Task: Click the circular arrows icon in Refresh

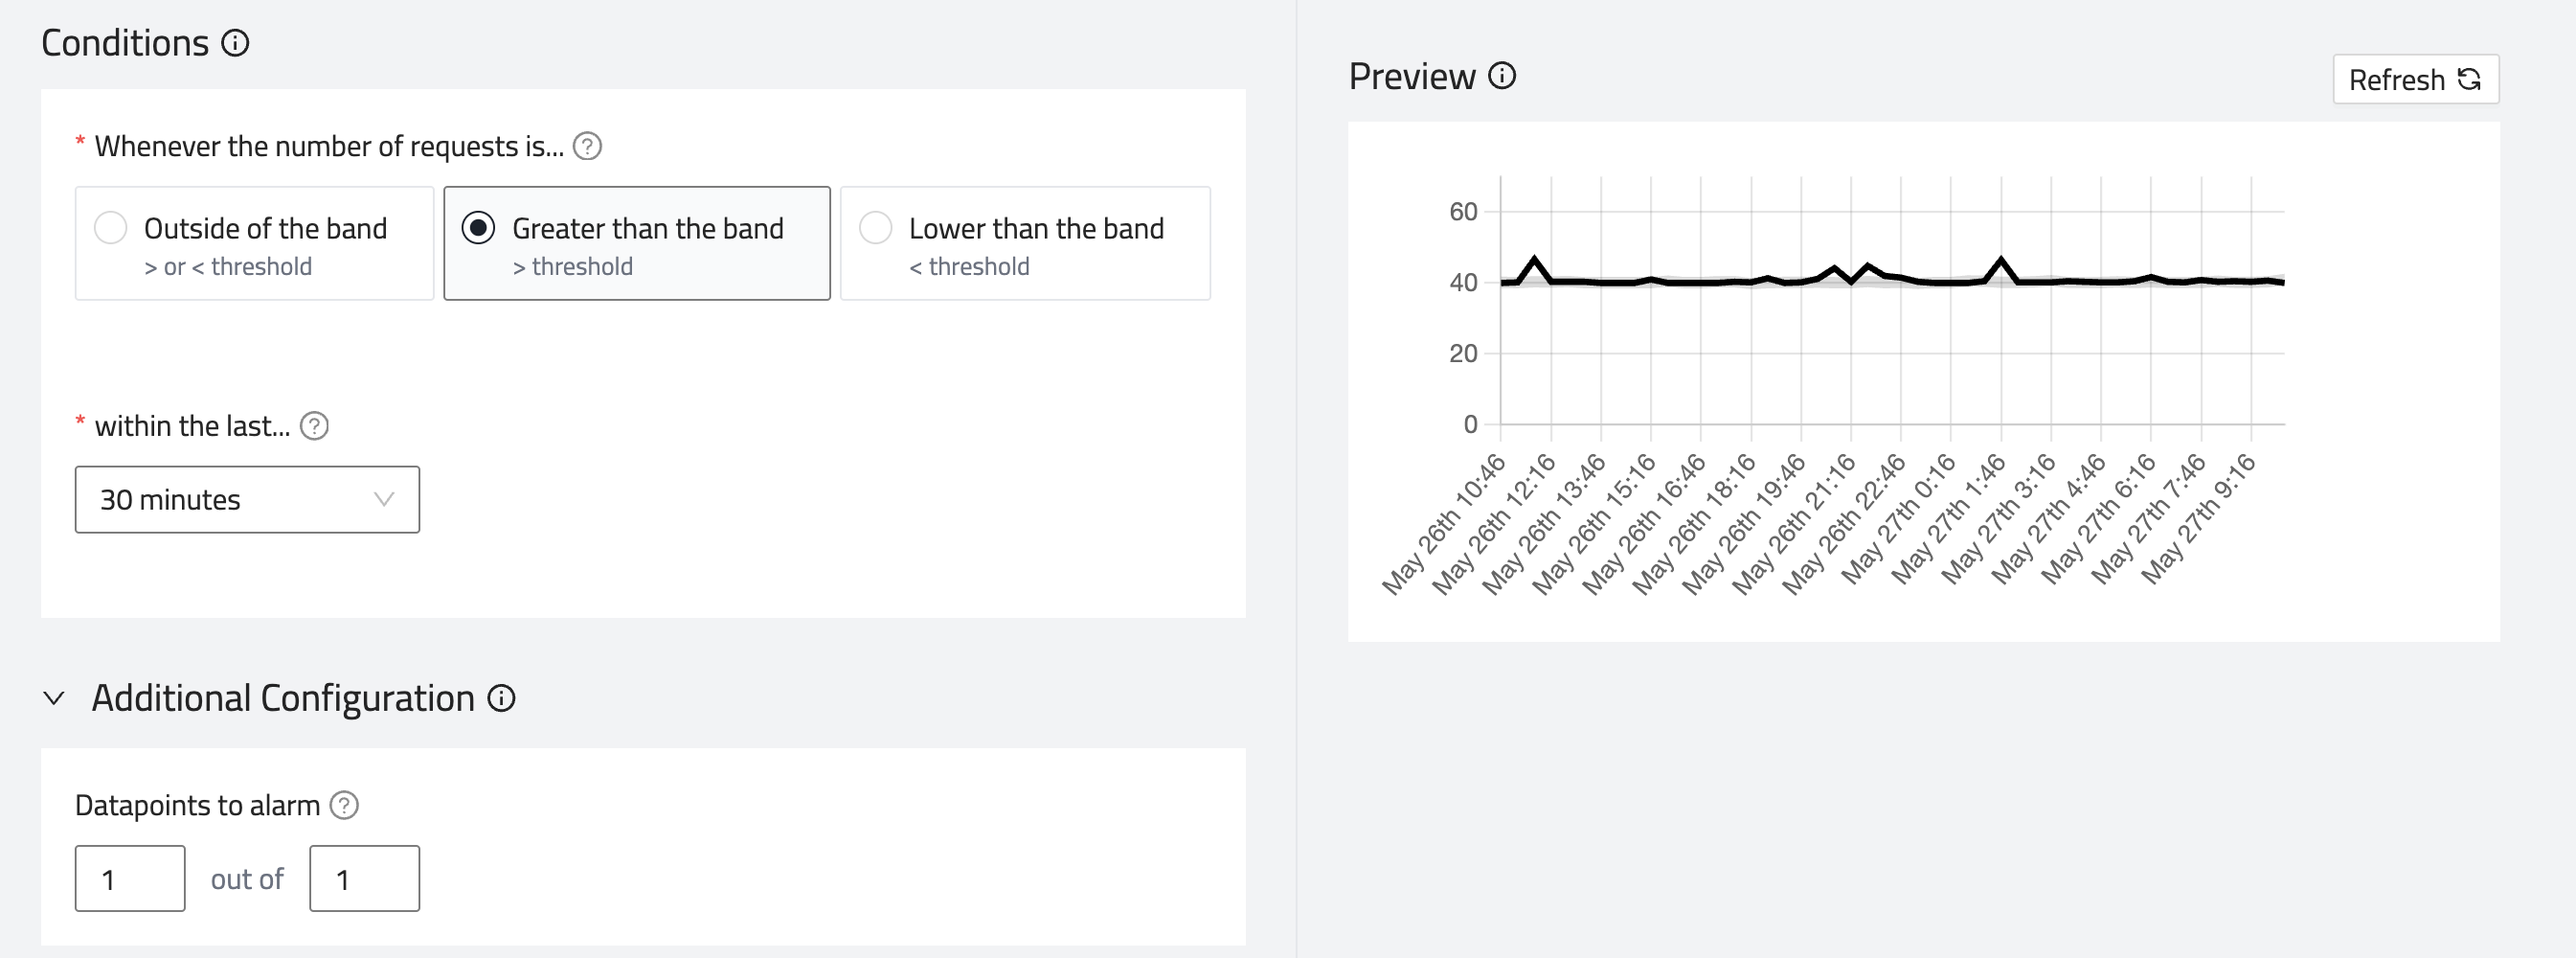Action: pyautogui.click(x=2469, y=79)
